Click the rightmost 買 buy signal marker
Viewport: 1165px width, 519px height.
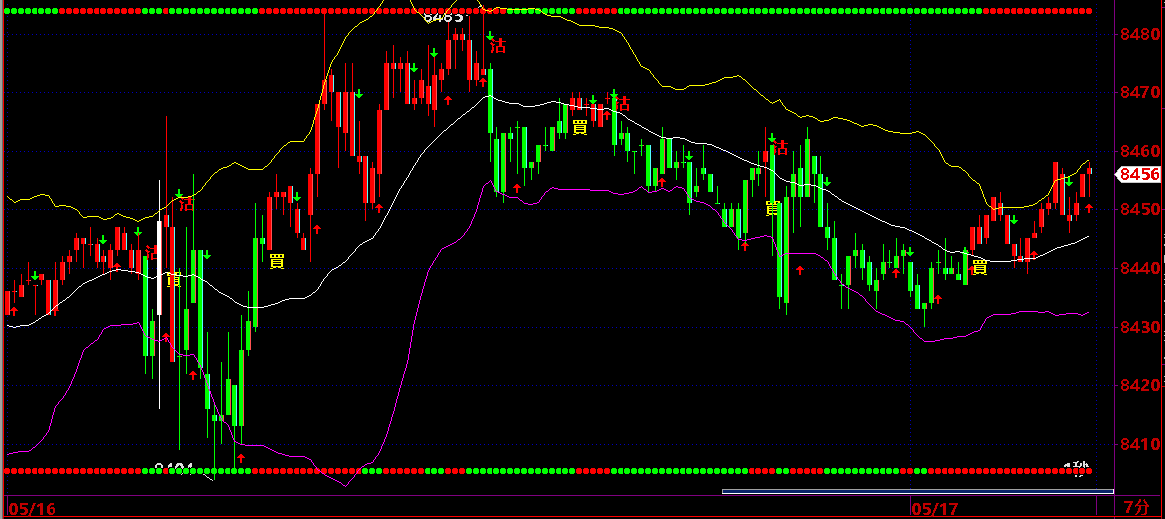(980, 267)
